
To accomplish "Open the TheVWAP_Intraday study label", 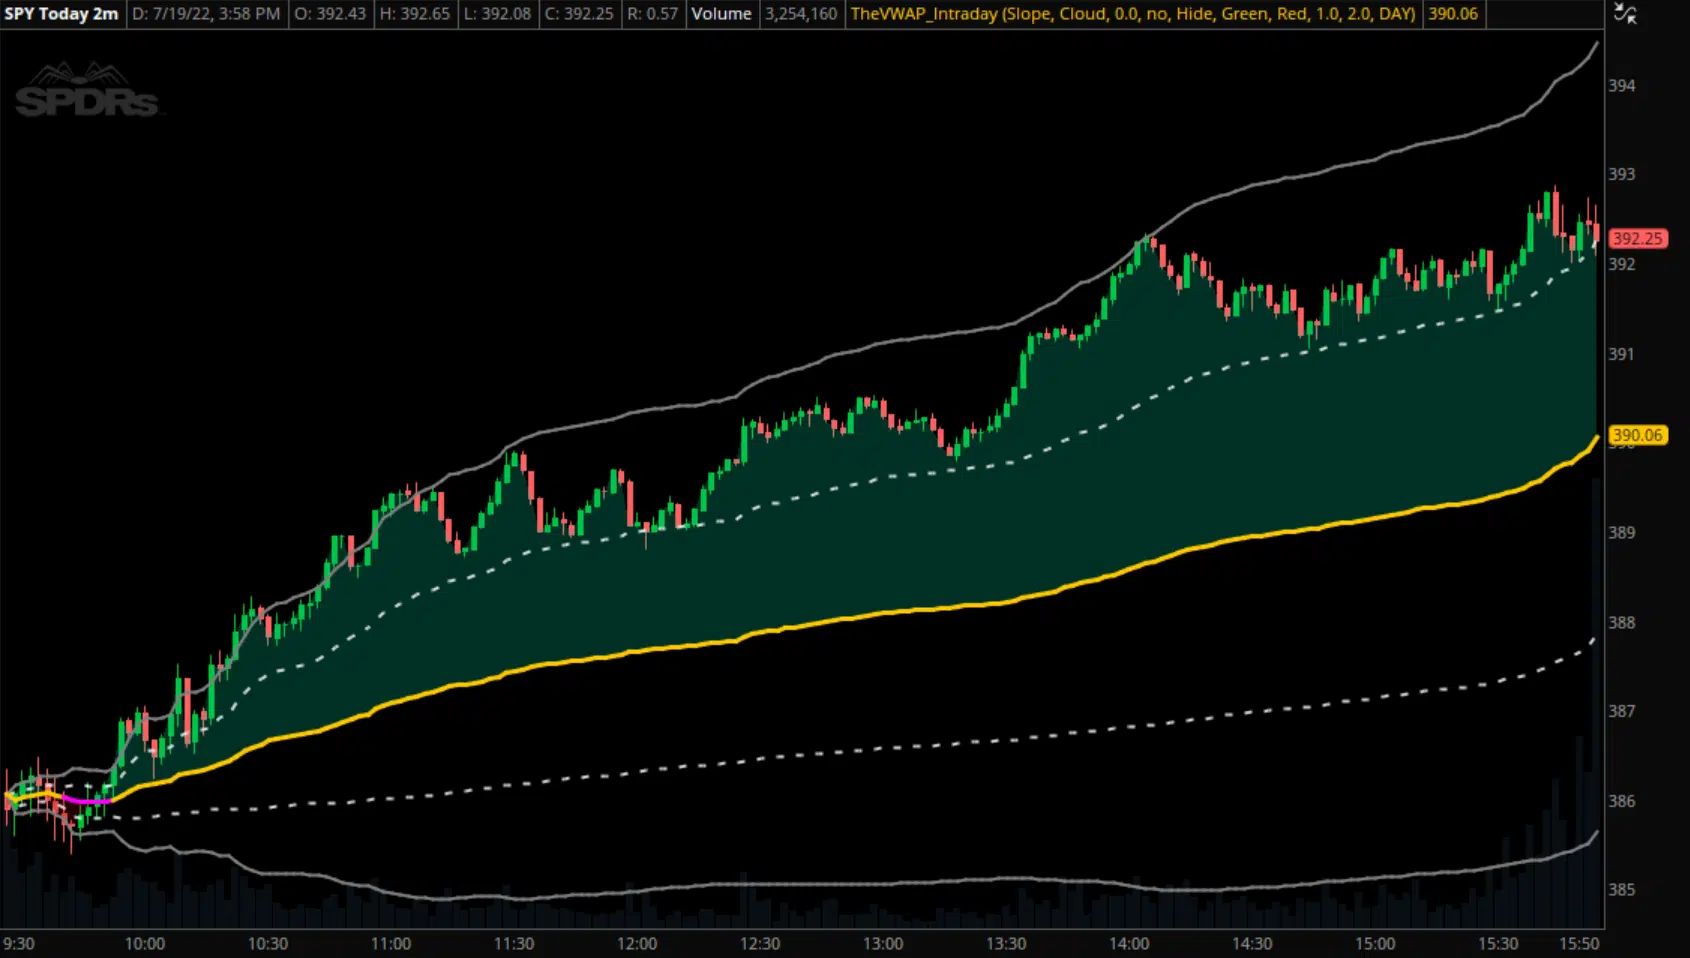I will click(1132, 14).
